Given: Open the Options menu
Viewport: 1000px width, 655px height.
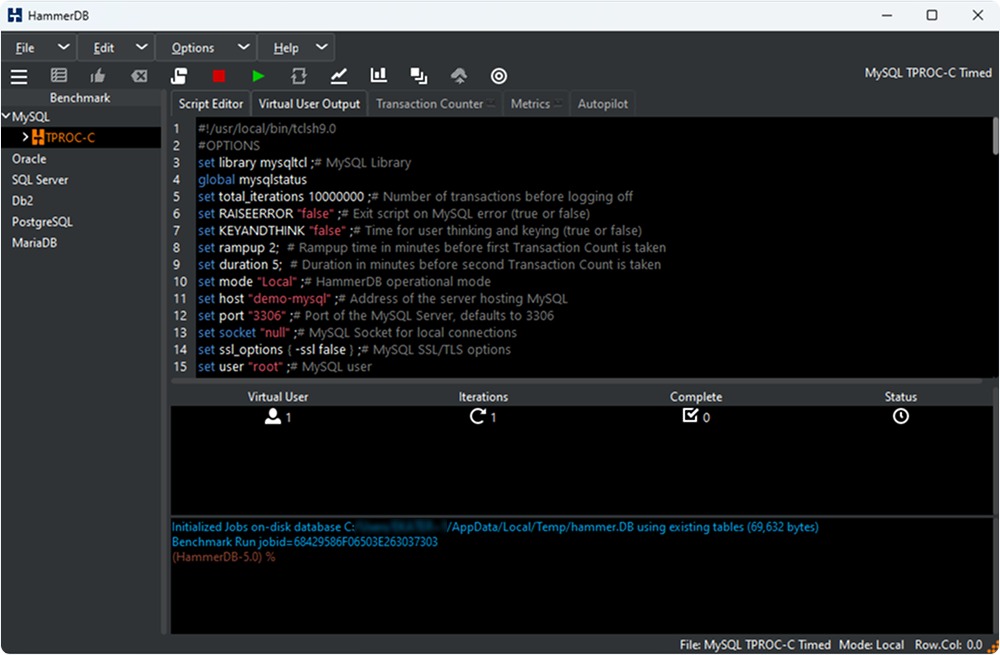Looking at the screenshot, I should [x=193, y=48].
